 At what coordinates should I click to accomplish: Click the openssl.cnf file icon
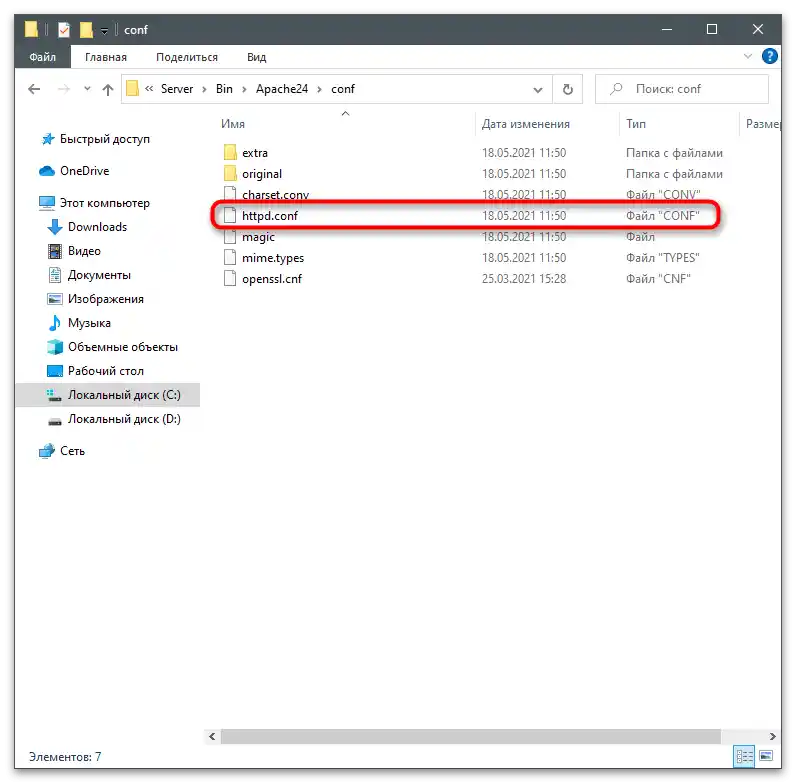[x=230, y=279]
